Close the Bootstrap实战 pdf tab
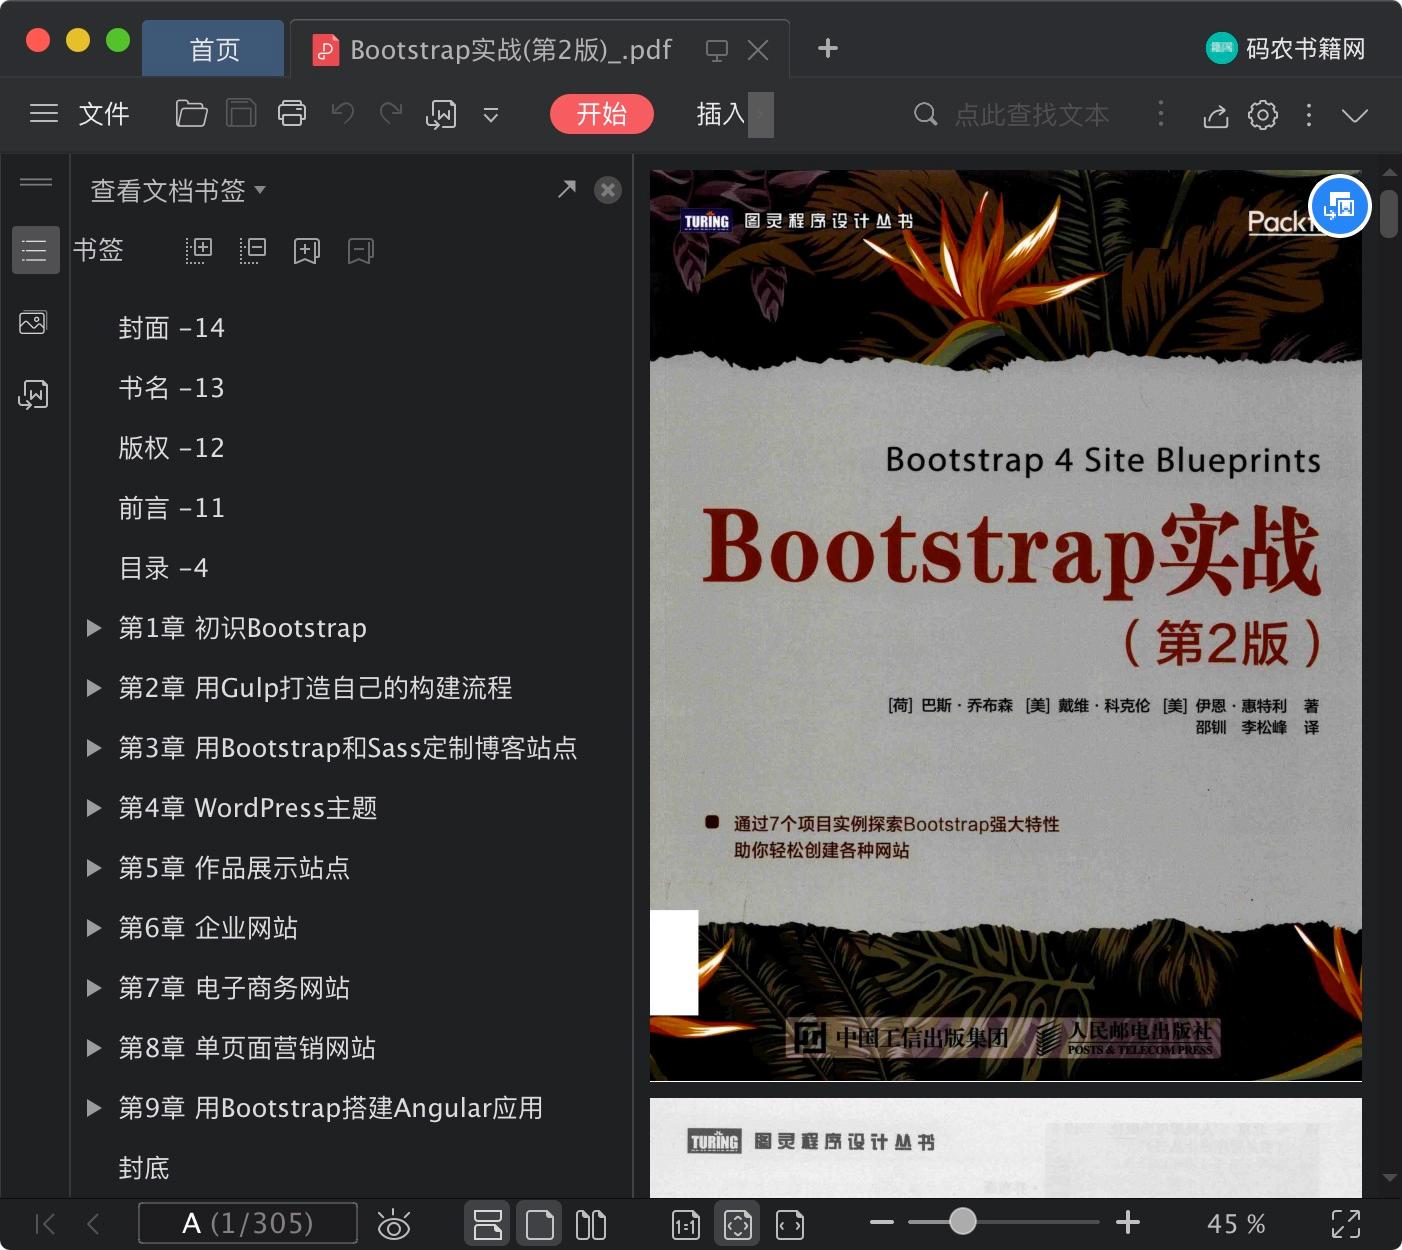Viewport: 1402px width, 1250px height. (758, 50)
